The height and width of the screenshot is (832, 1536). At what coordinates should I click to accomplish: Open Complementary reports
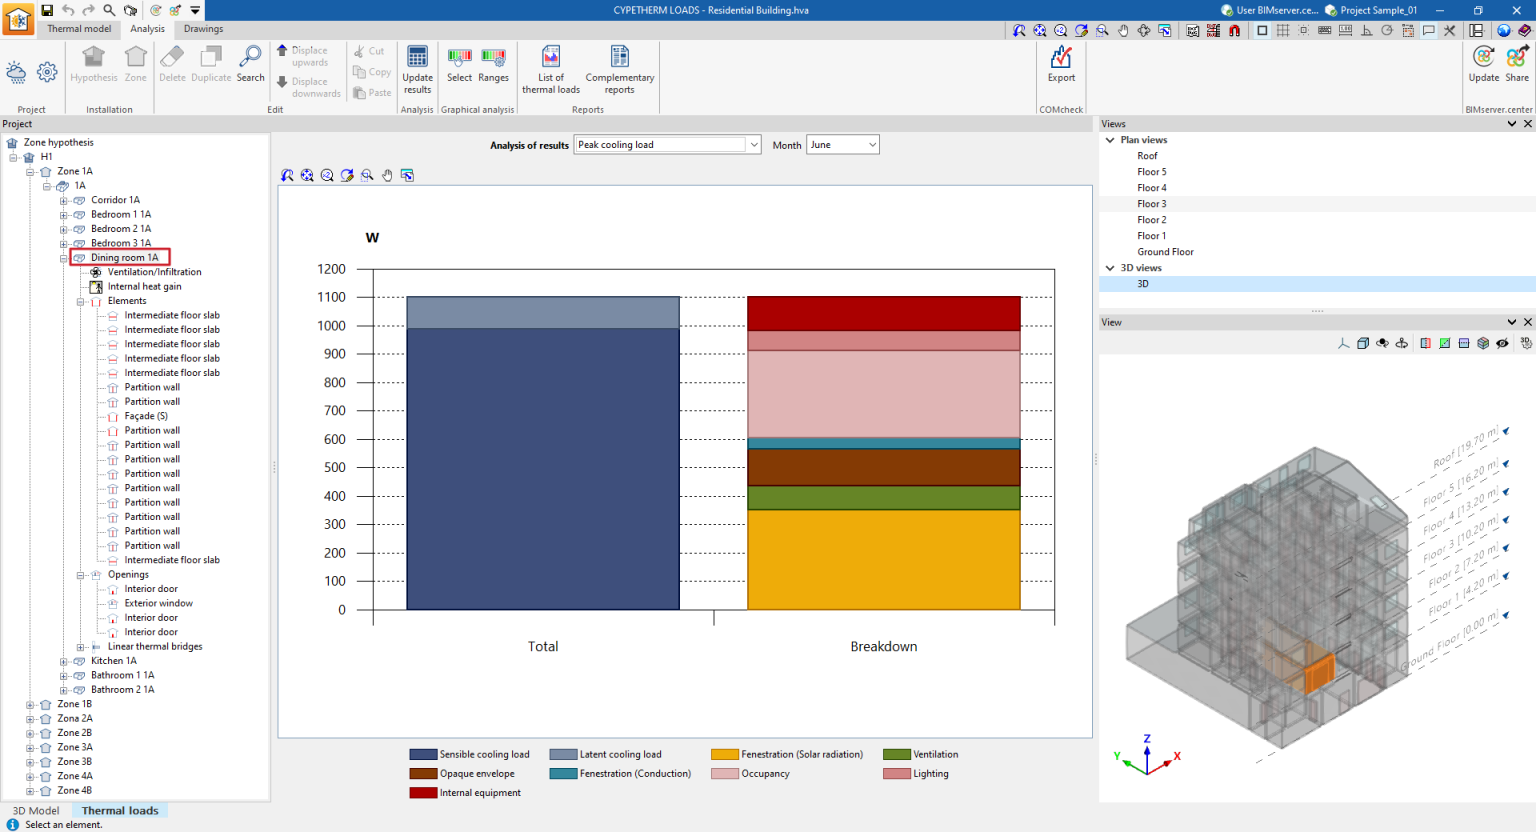[619, 68]
